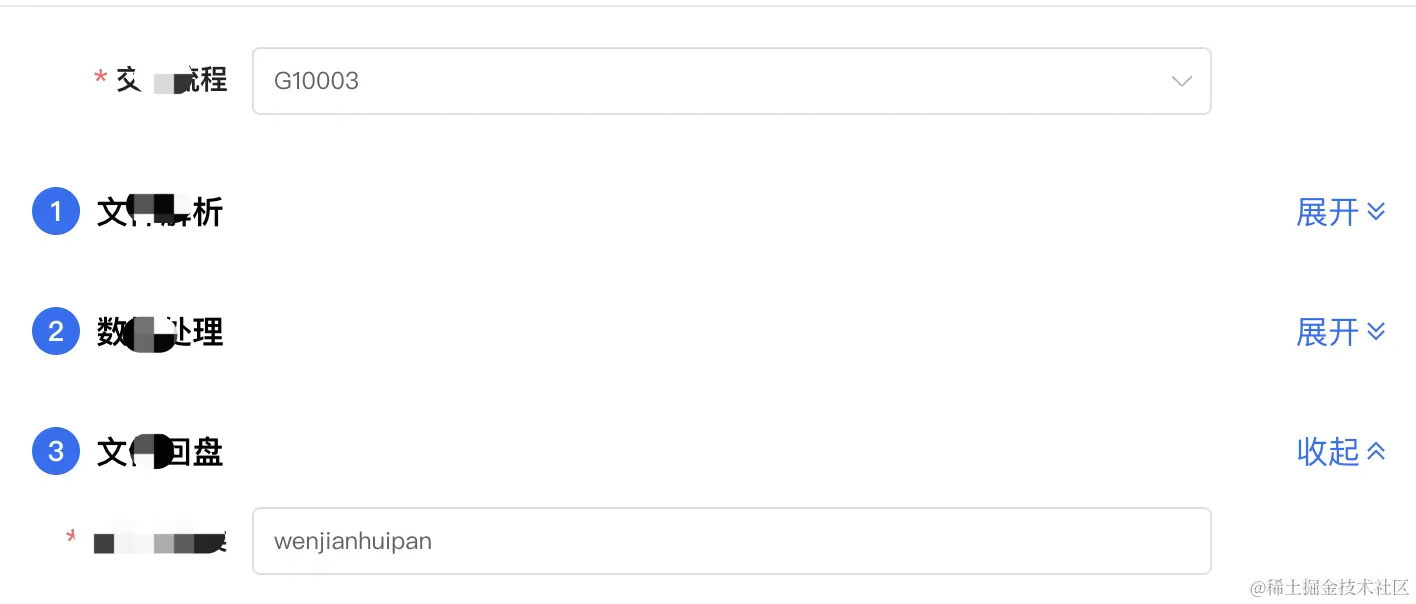Click the step 1 section title text
The width and height of the screenshot is (1416, 604).
pyautogui.click(x=160, y=212)
